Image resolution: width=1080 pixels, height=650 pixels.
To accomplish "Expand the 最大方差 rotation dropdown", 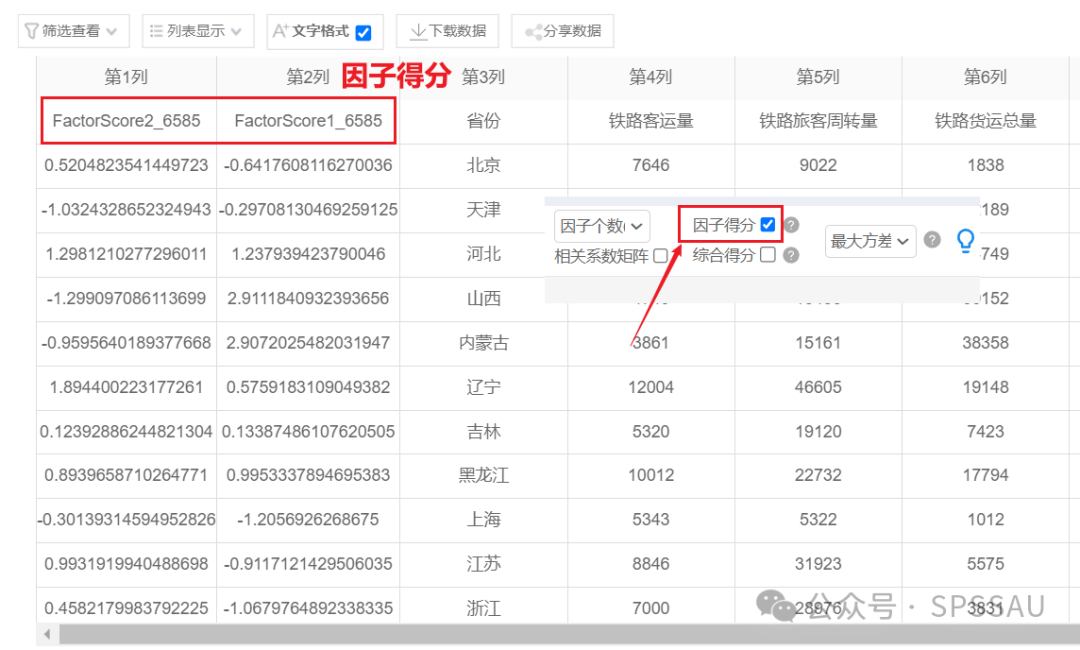I will click(871, 241).
